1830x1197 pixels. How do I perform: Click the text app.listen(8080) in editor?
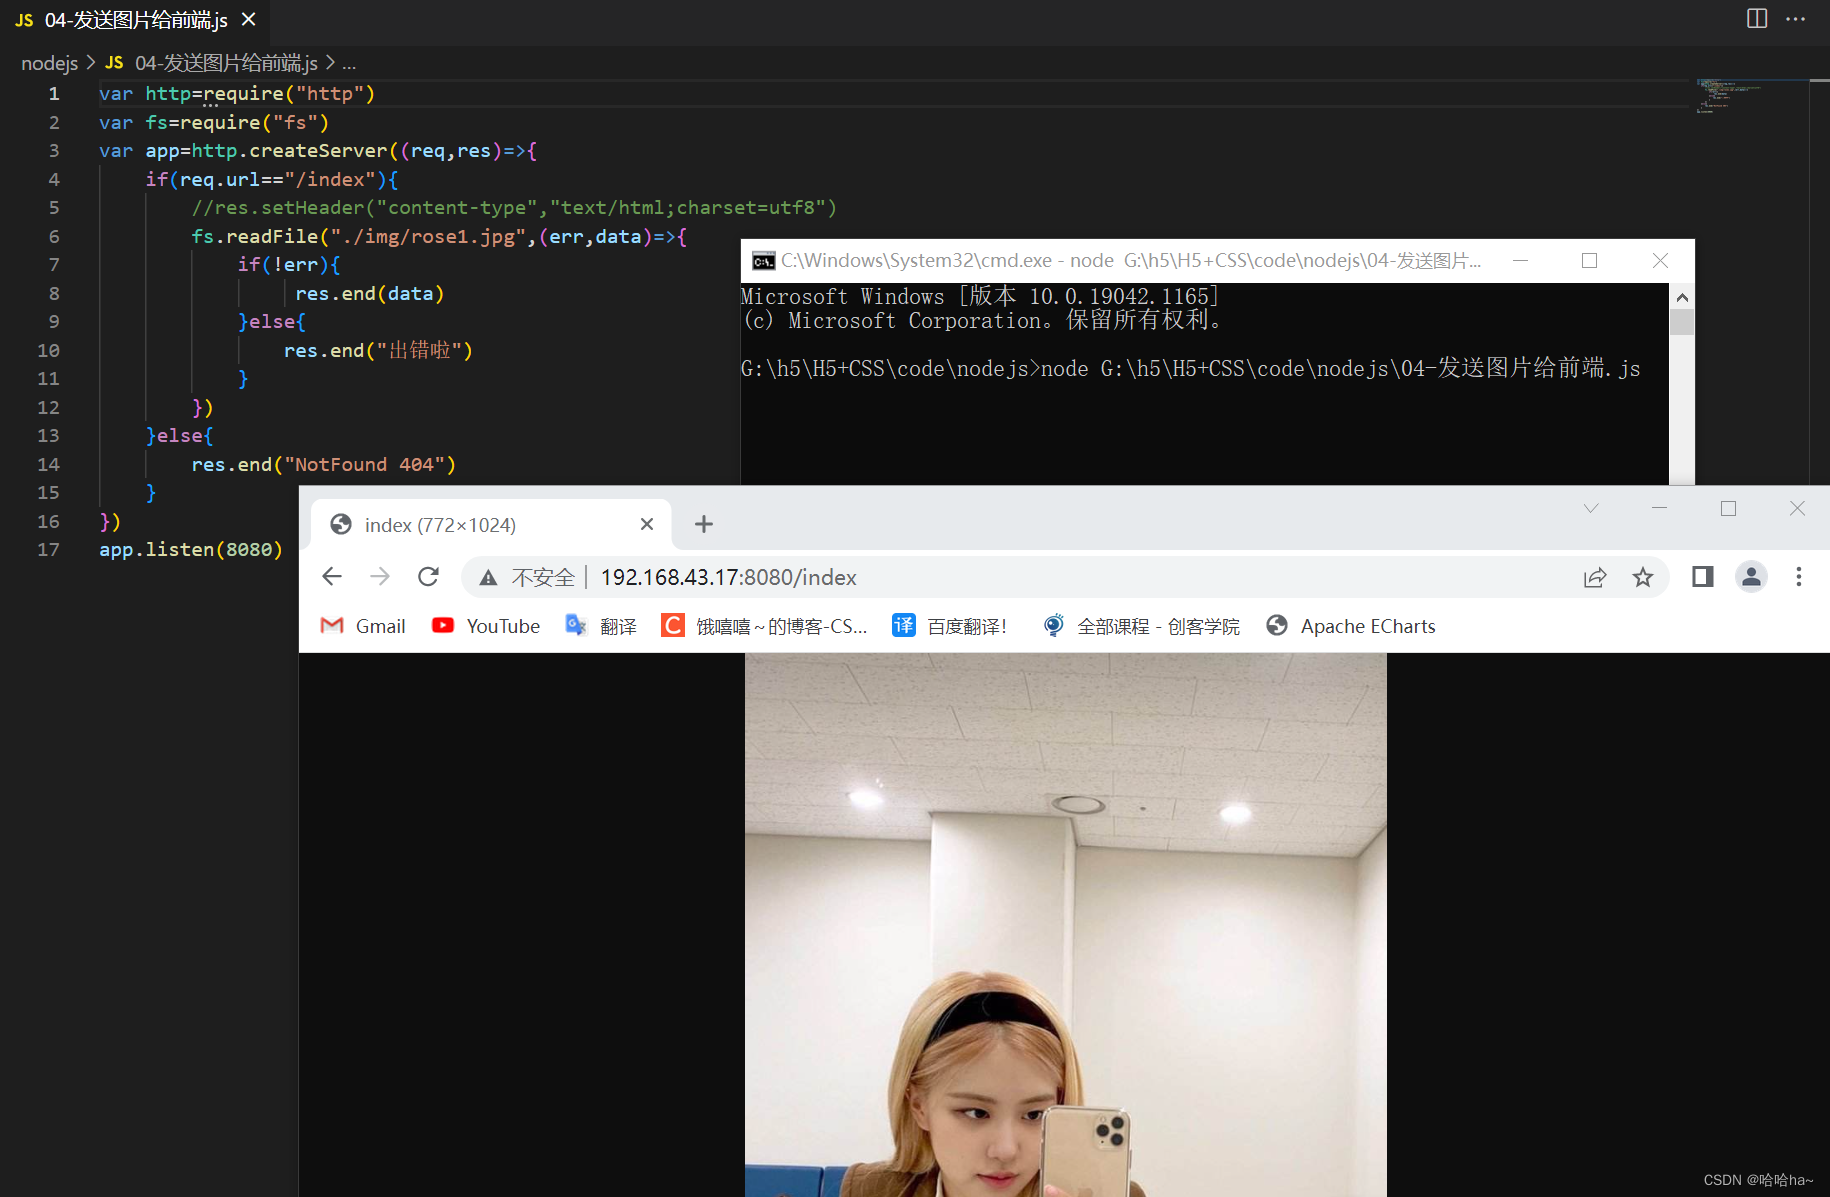click(191, 549)
